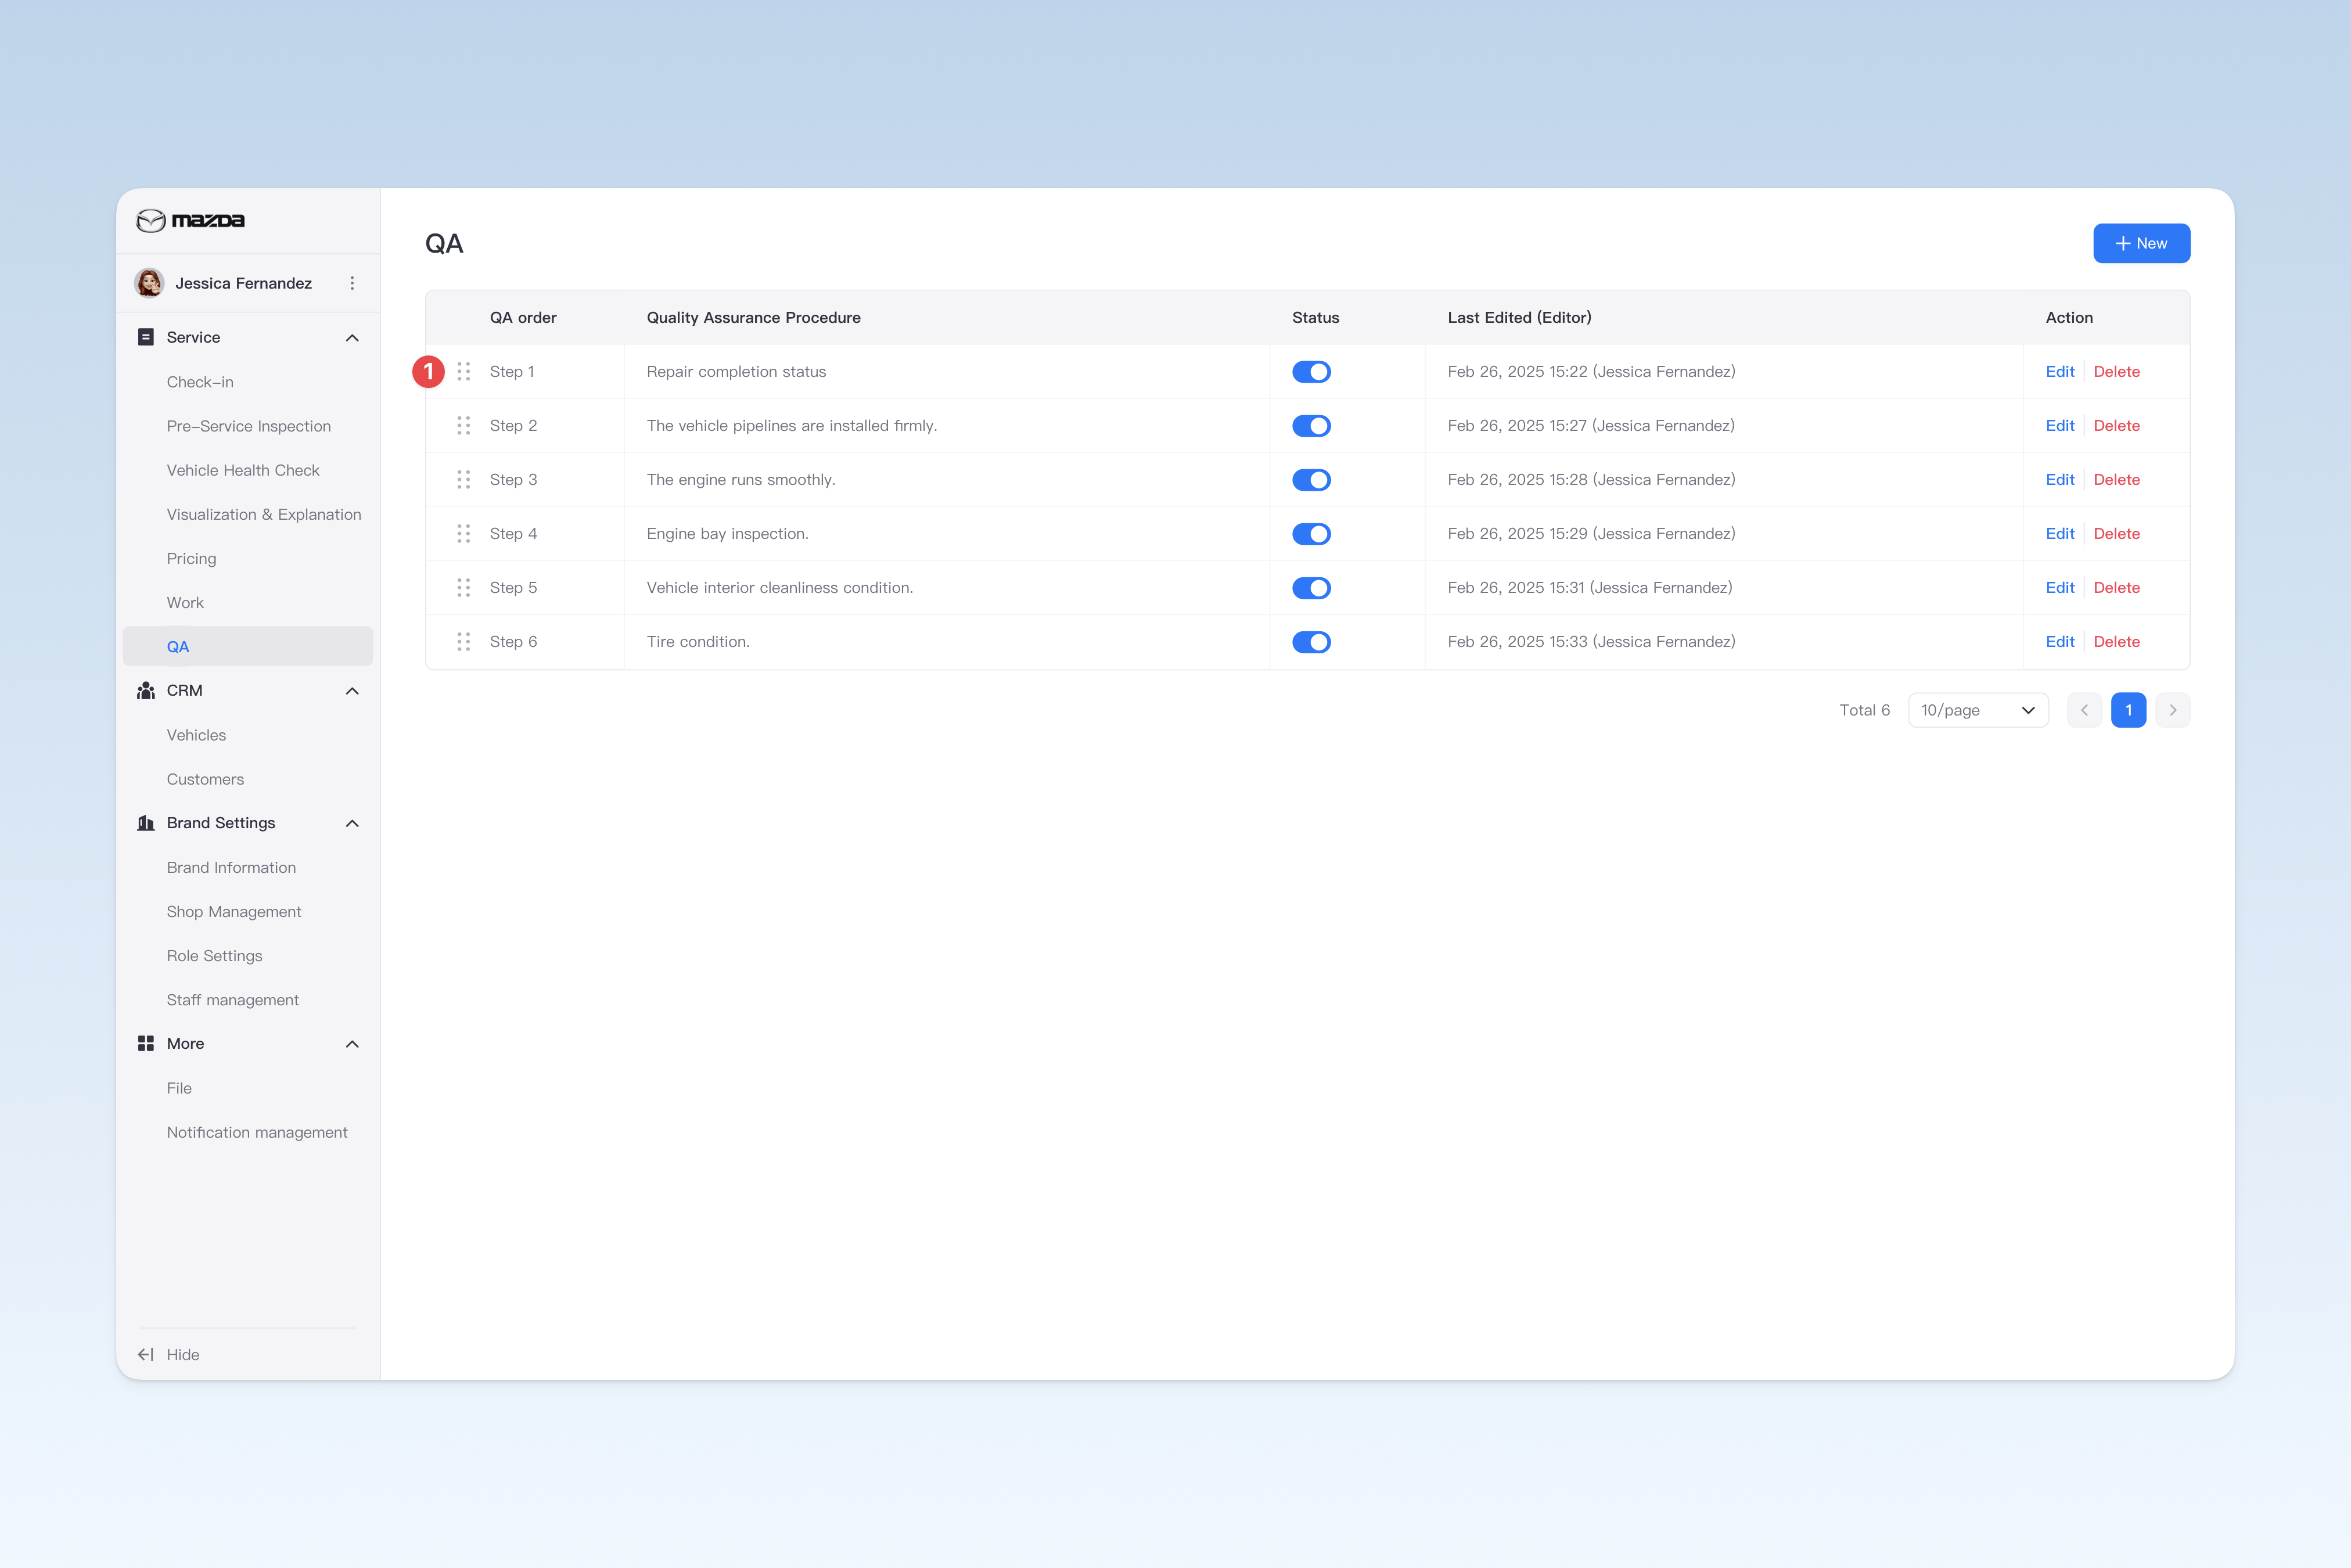Viewport: 2351px width, 1568px height.
Task: Edit the Step 1 procedure
Action: point(2059,371)
